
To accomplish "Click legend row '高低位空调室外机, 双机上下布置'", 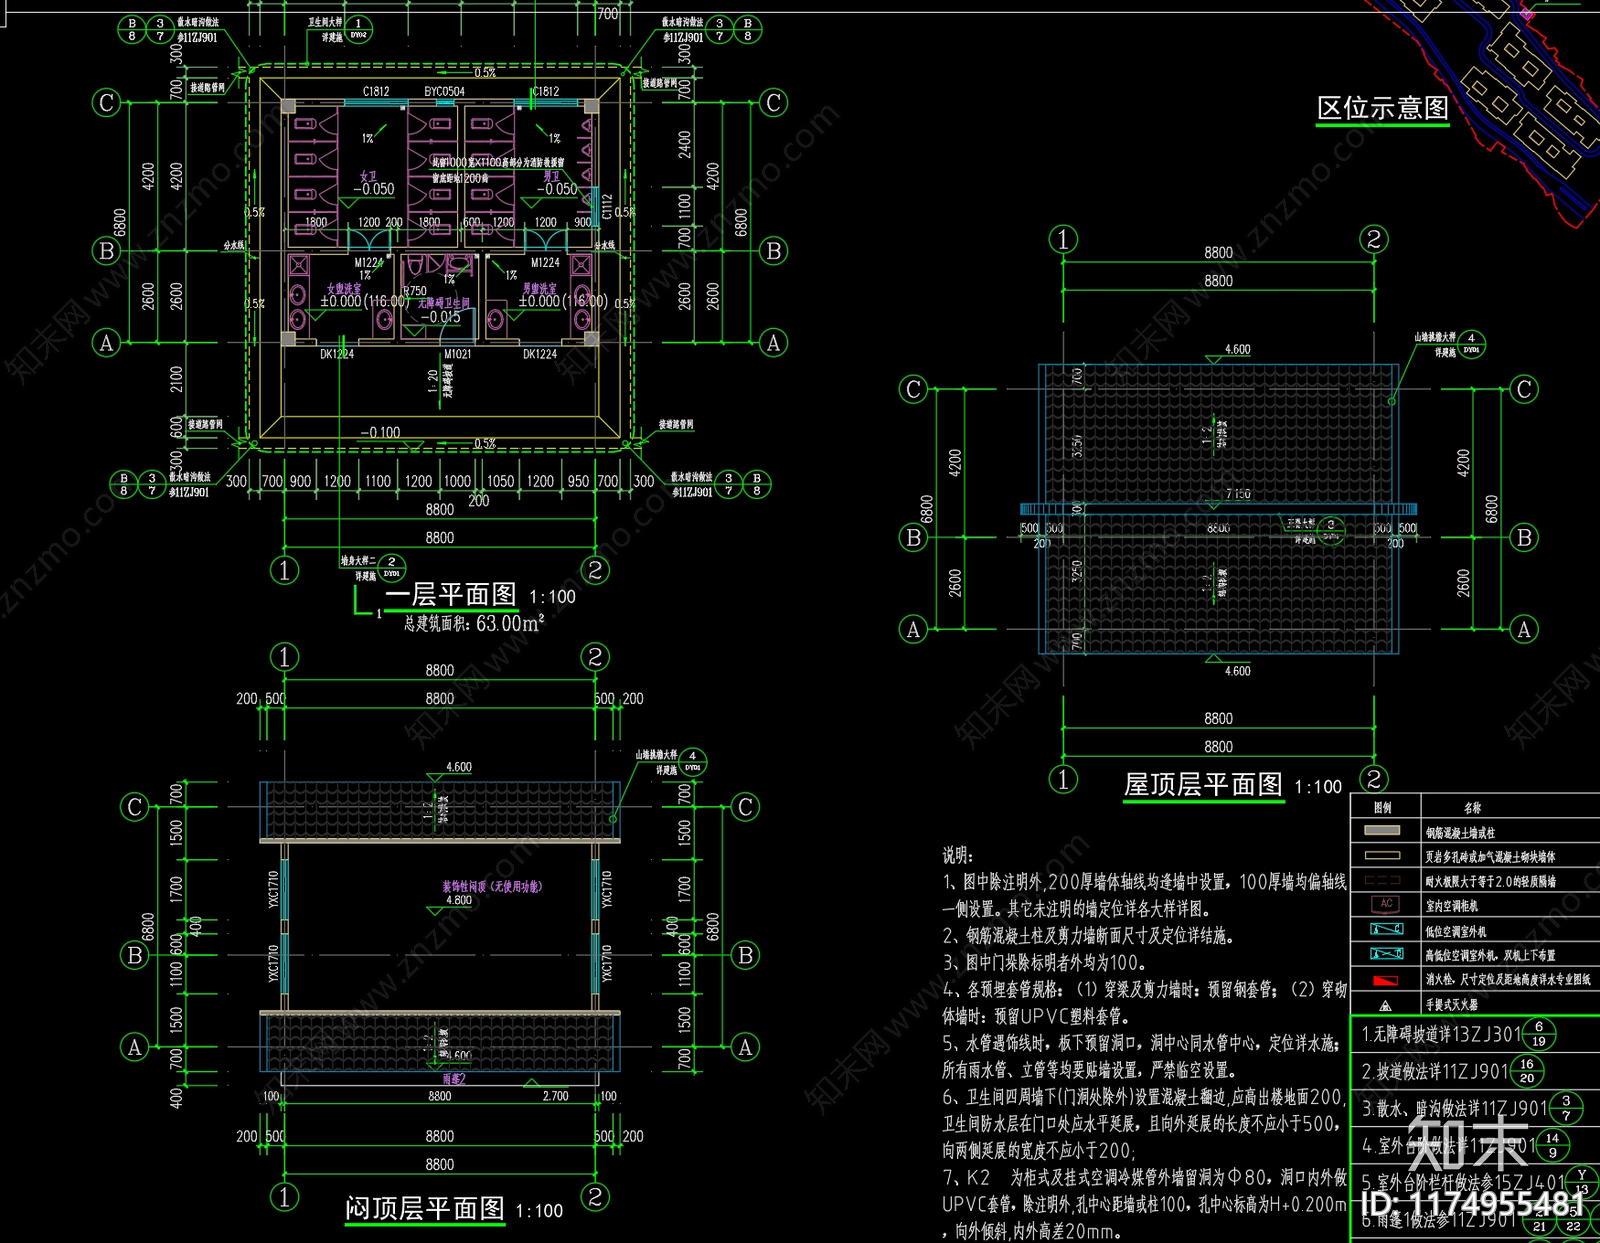I will [1490, 955].
